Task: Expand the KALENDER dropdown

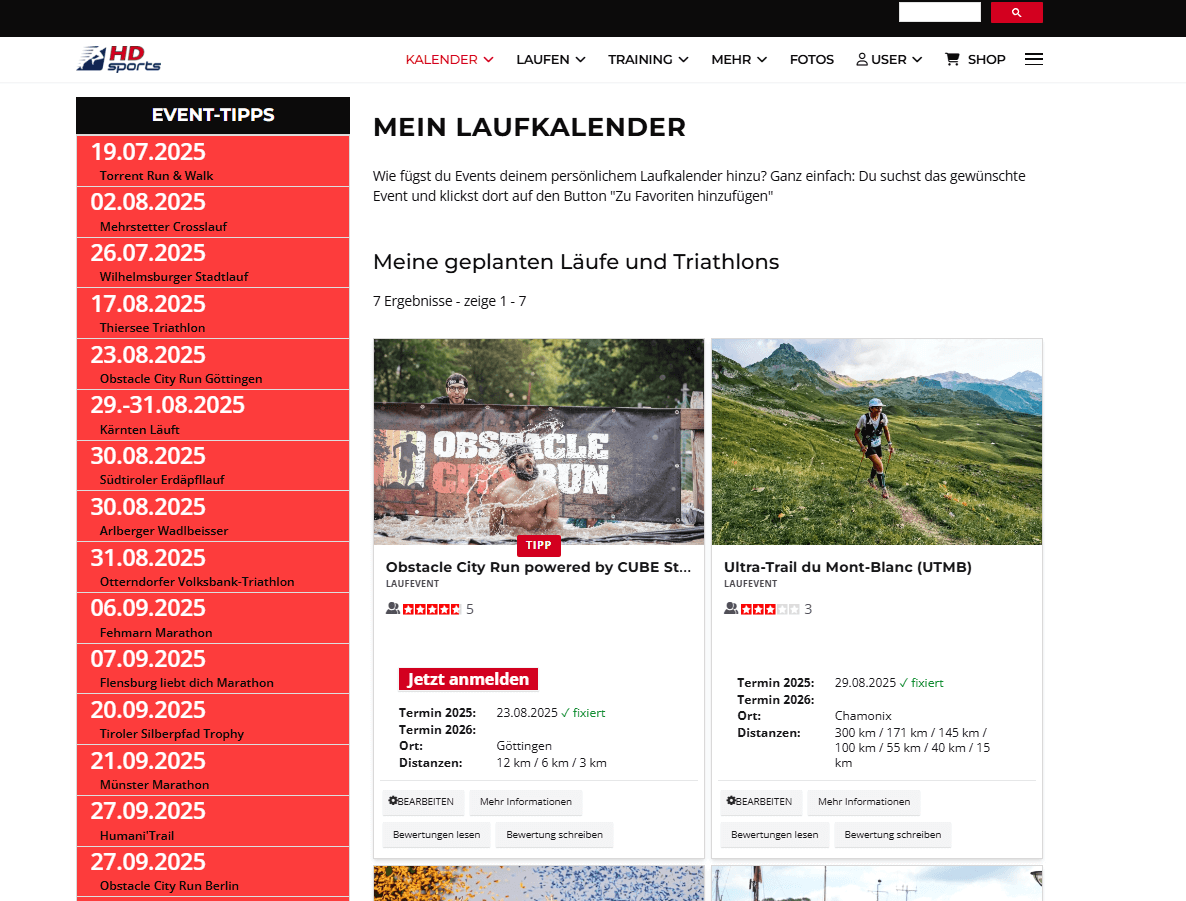Action: [x=449, y=59]
